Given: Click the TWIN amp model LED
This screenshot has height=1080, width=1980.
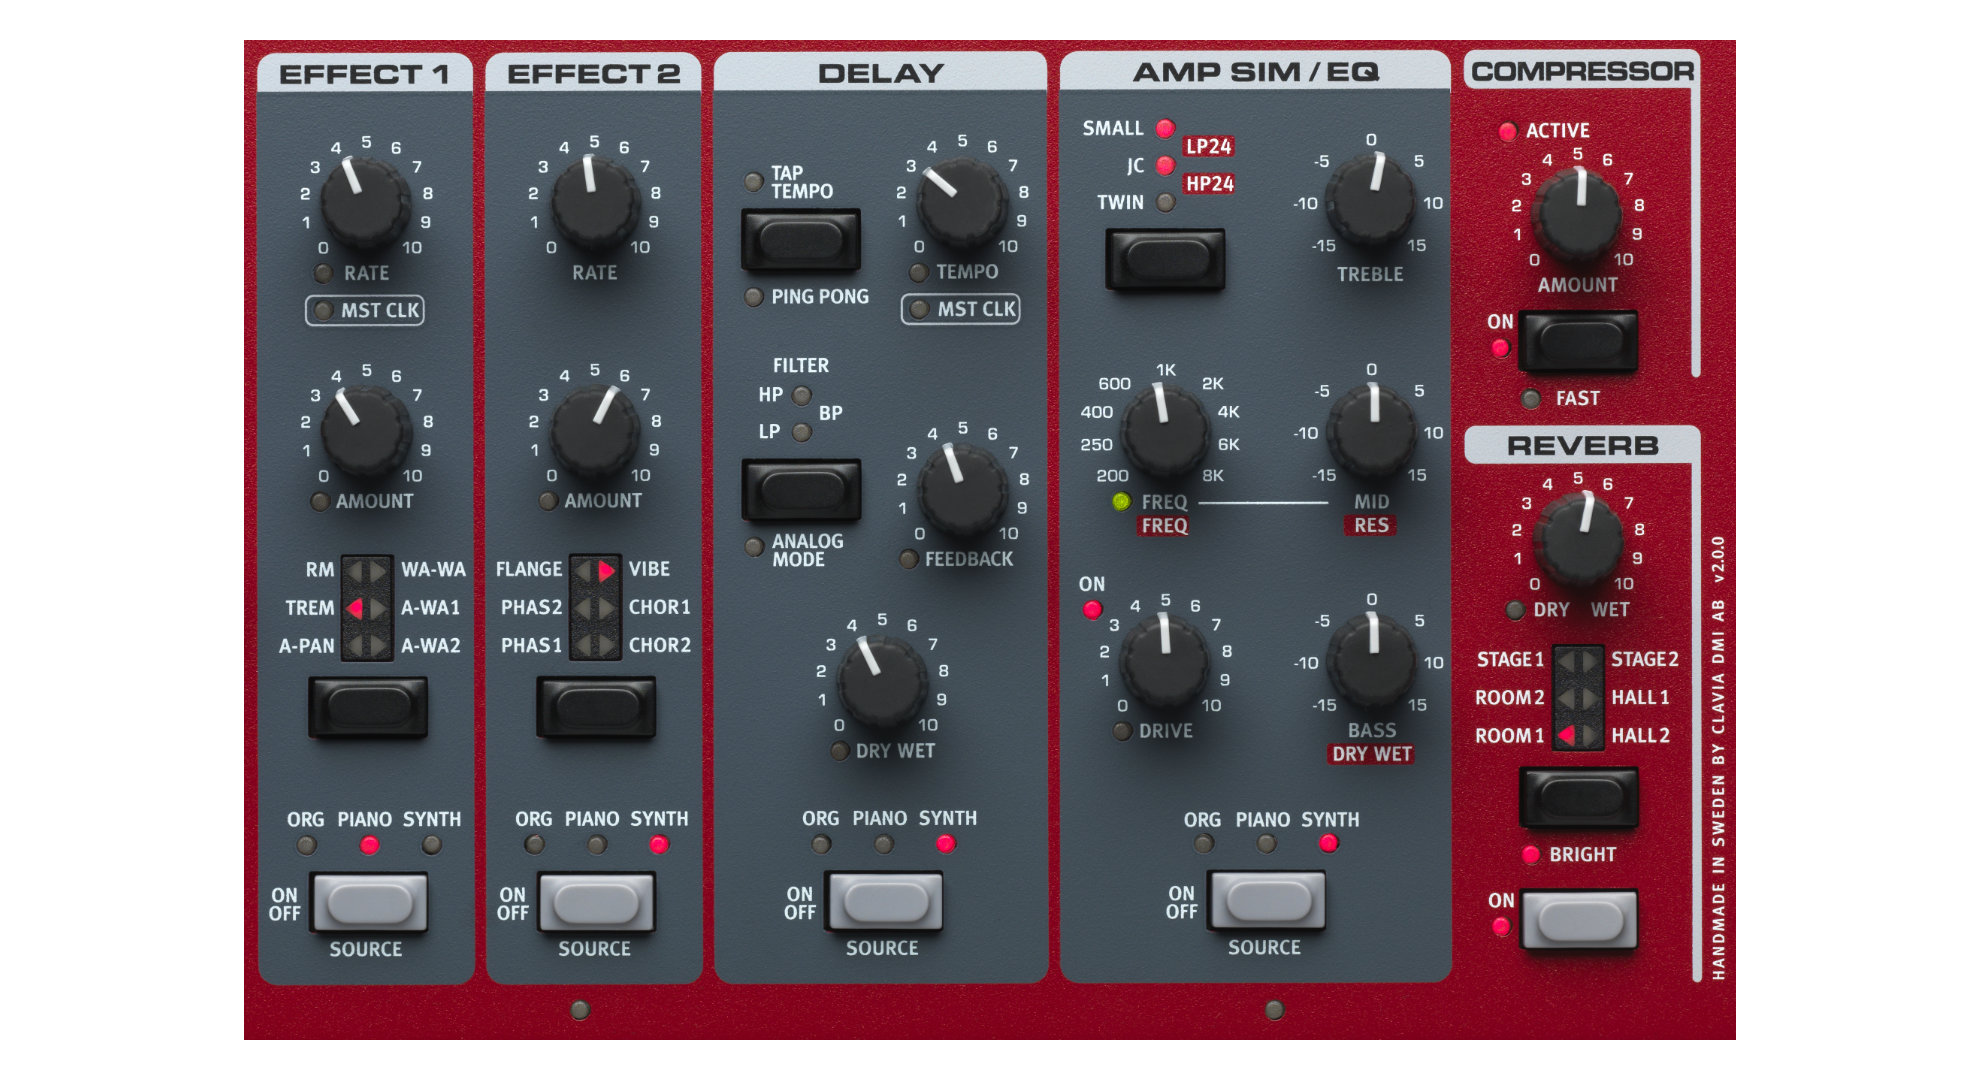Looking at the screenshot, I should pyautogui.click(x=1165, y=202).
